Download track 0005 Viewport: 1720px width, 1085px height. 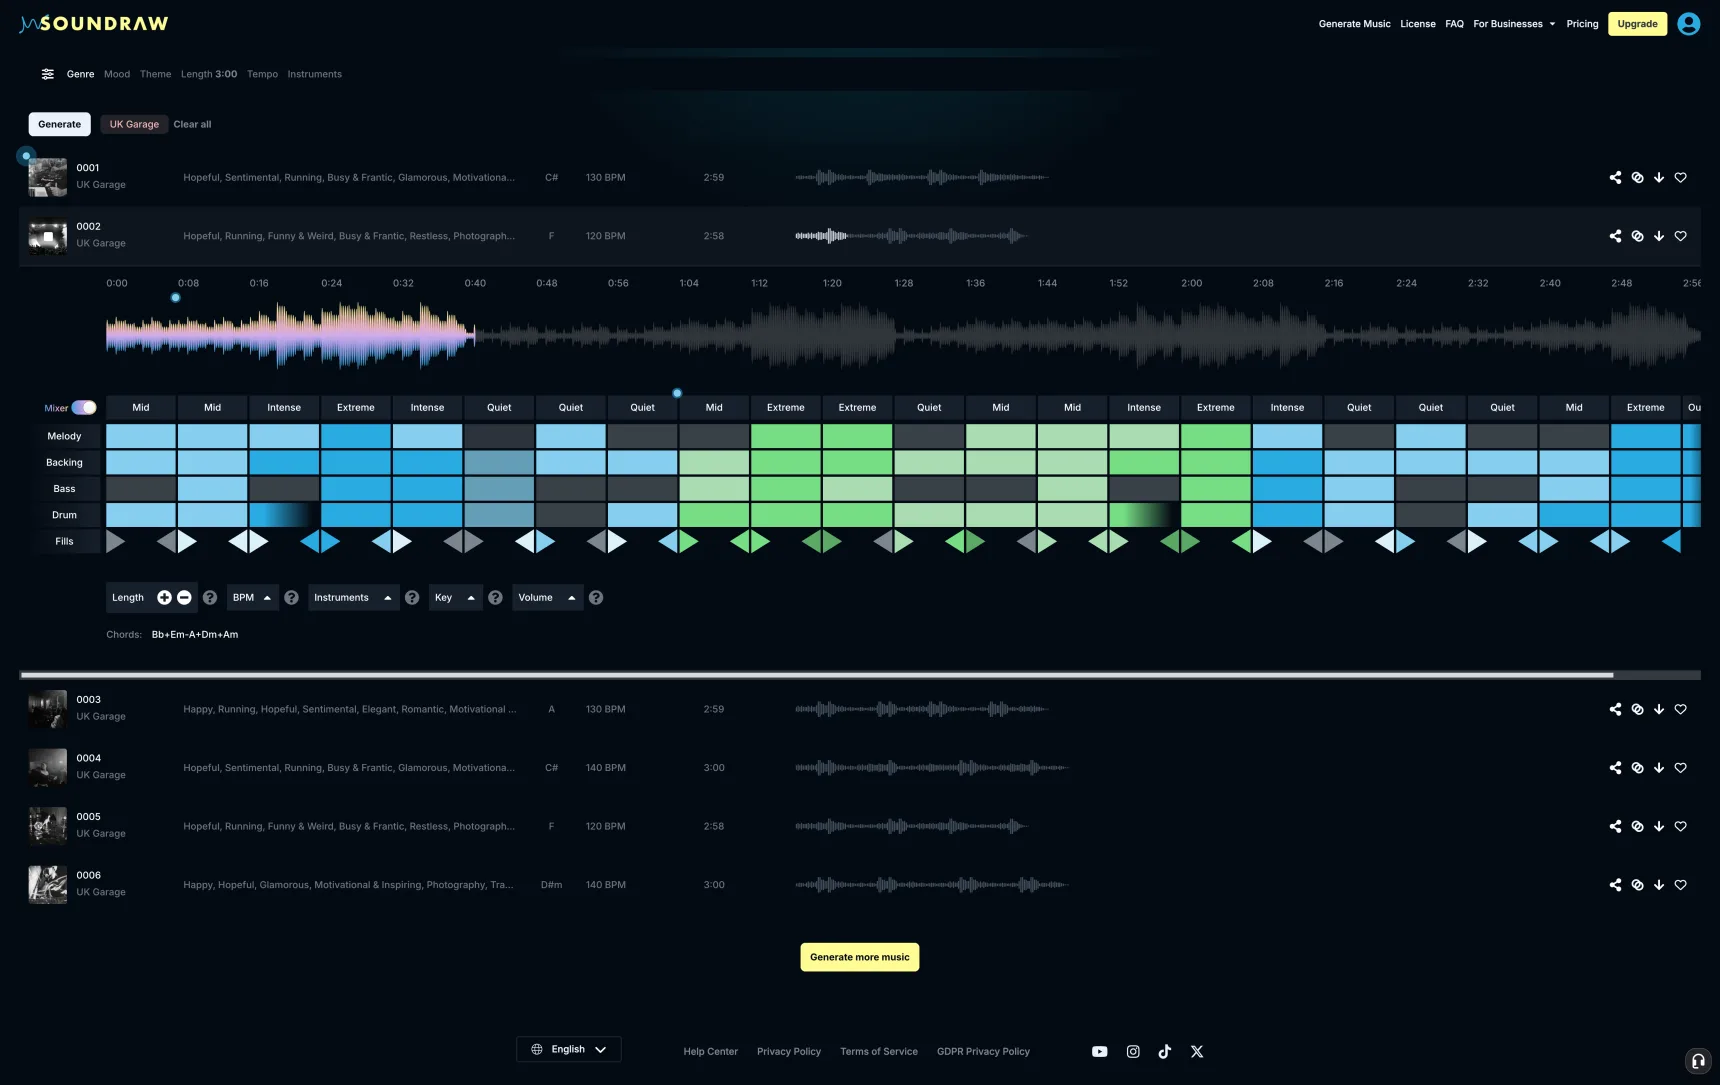tap(1659, 826)
